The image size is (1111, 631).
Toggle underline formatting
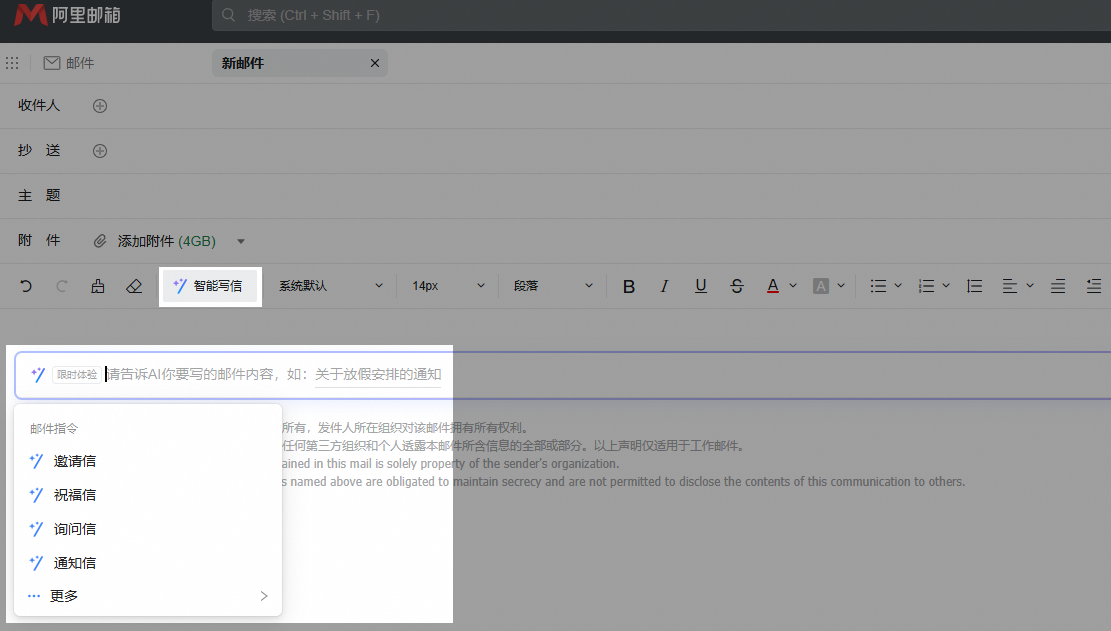701,286
